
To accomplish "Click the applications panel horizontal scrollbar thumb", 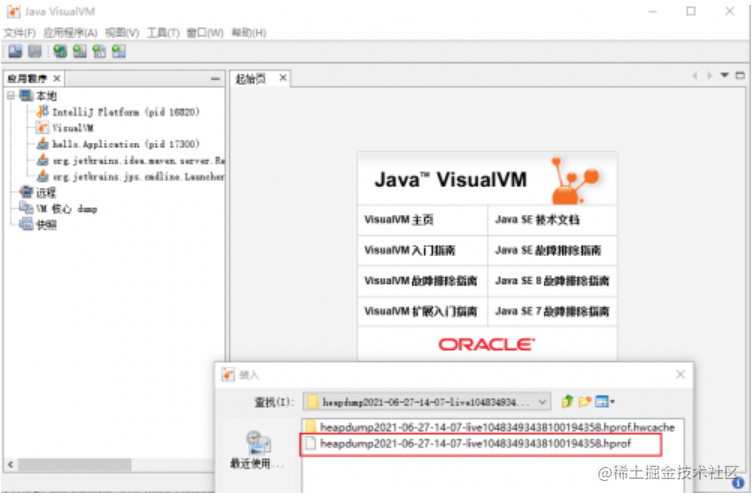I will click(x=75, y=465).
